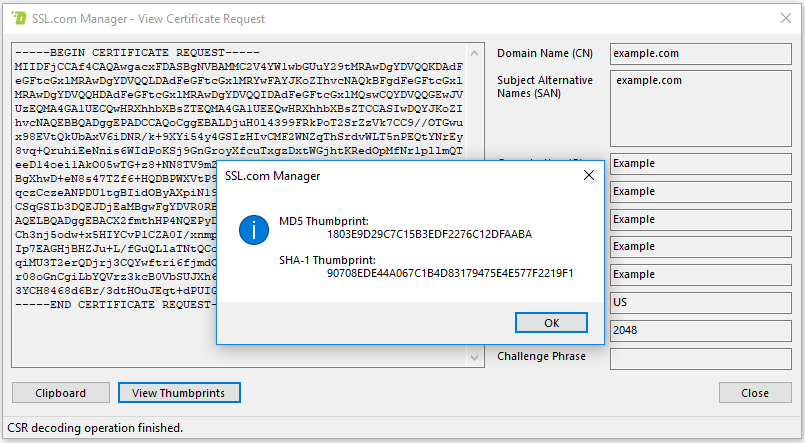Click the SSL.com Manager title bar app icon
Image resolution: width=805 pixels, height=443 pixels.
(17, 18)
